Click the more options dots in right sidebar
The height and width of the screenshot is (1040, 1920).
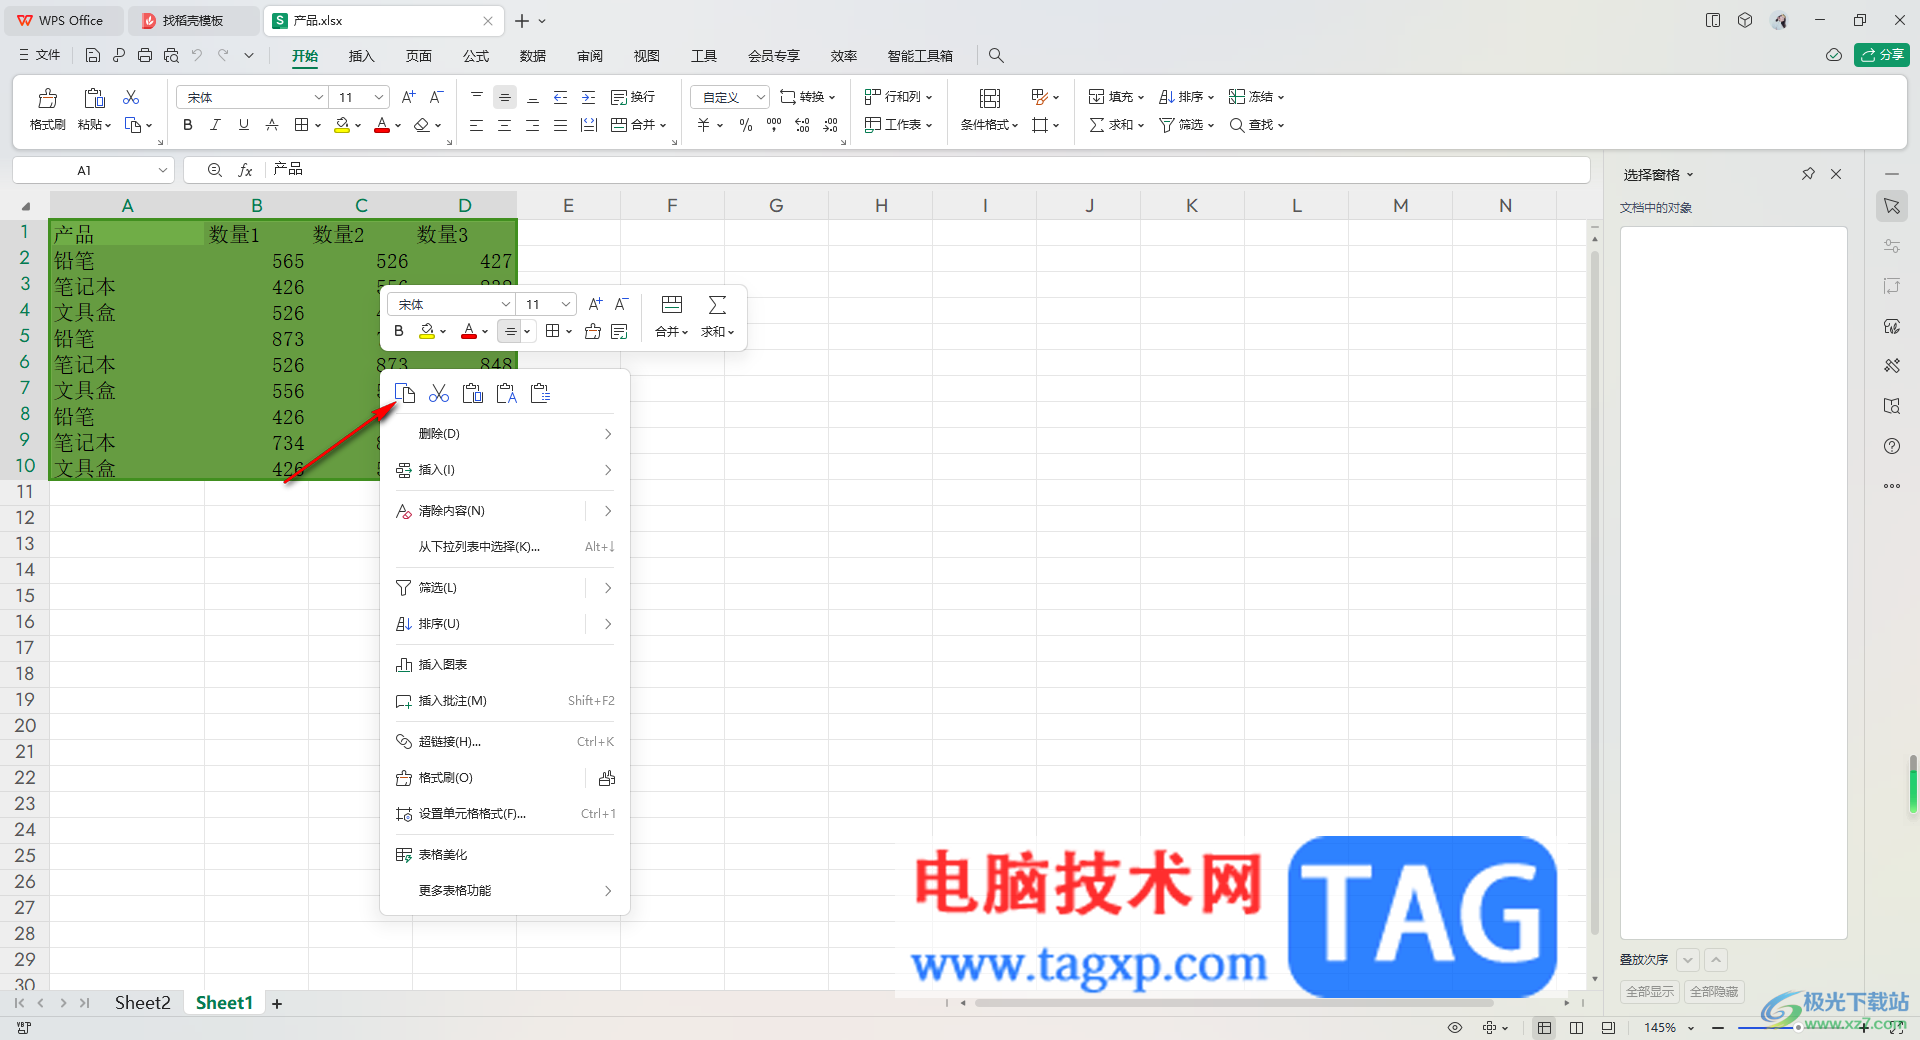pyautogui.click(x=1892, y=486)
